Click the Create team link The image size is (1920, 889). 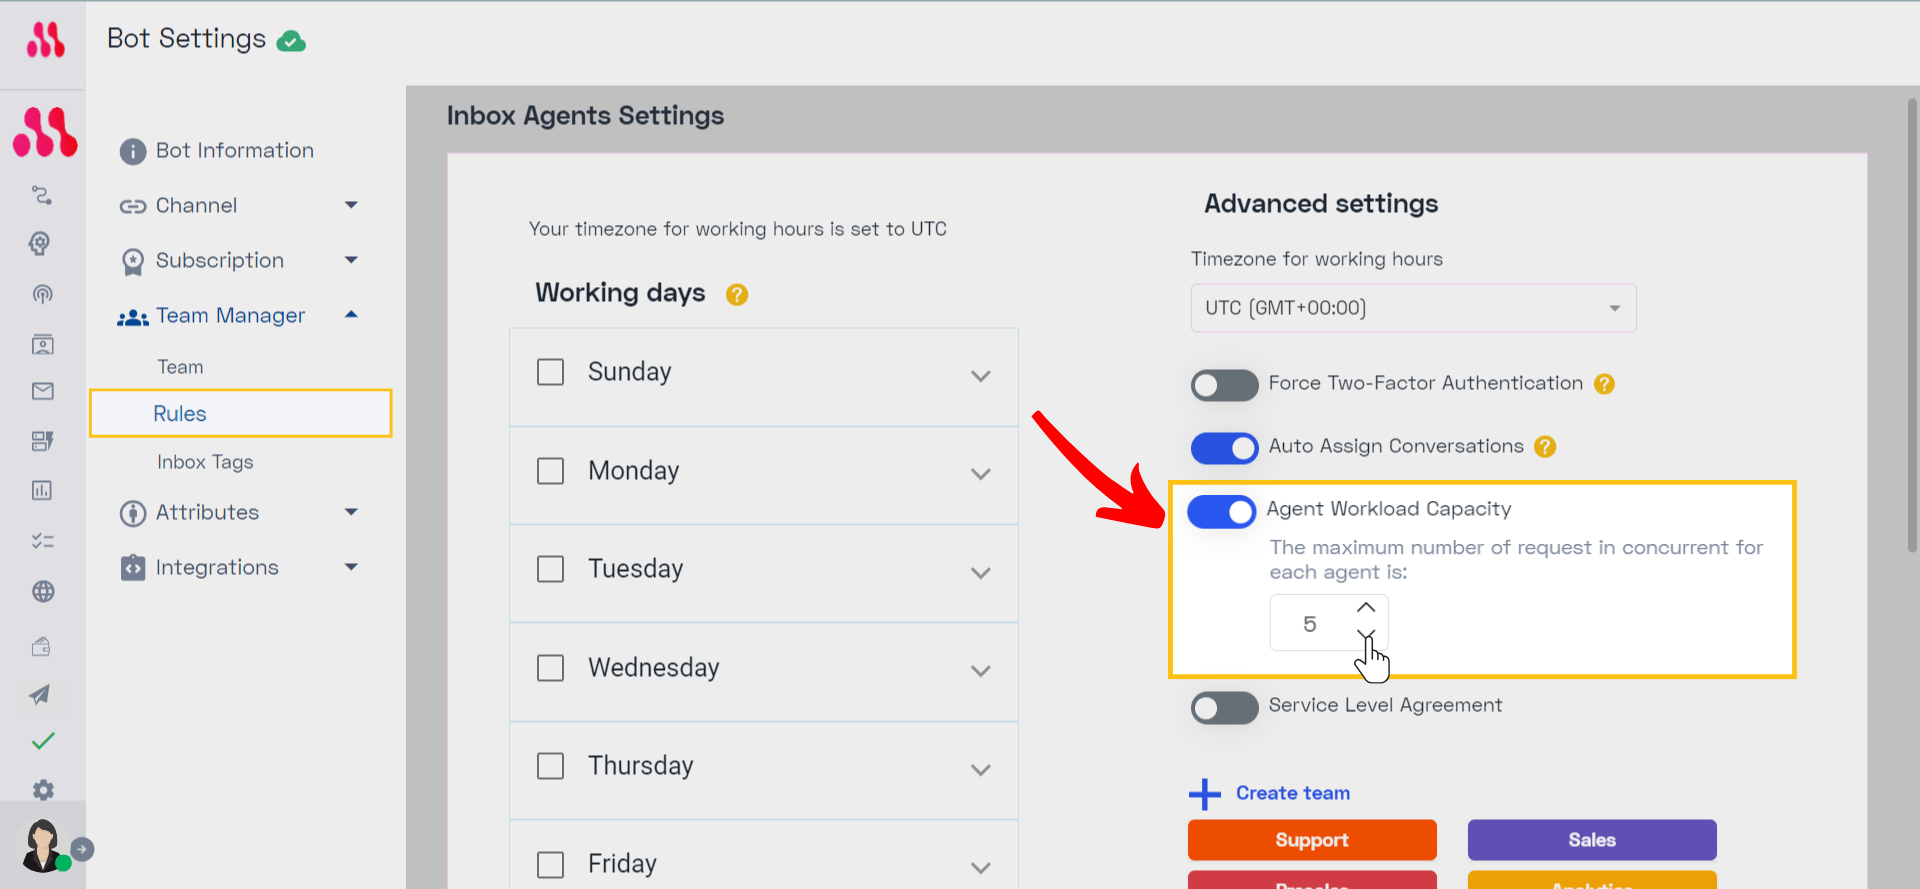pos(1292,793)
